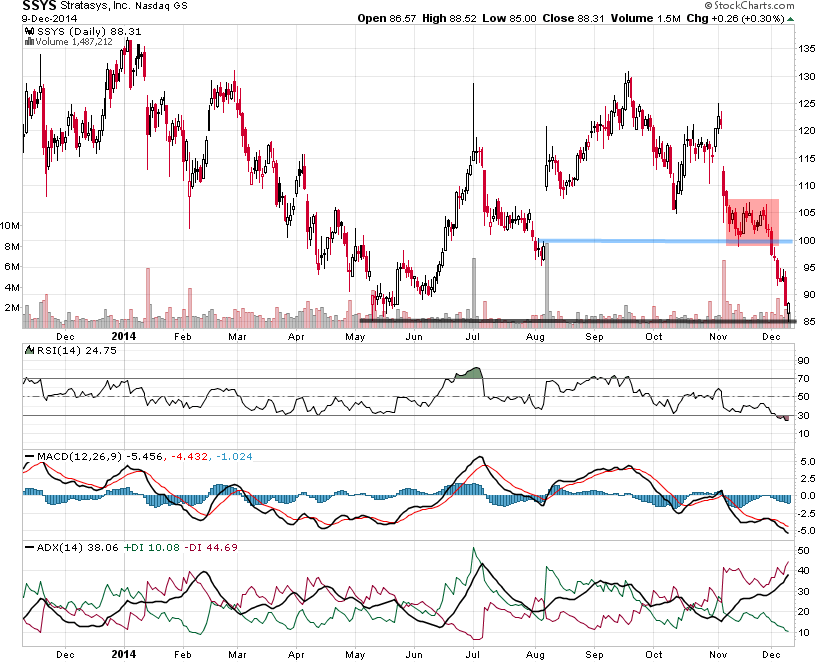Image resolution: width=815 pixels, height=662 pixels.
Task: Click the MACD(12,26,9) legend line marker
Action: click(x=28, y=457)
